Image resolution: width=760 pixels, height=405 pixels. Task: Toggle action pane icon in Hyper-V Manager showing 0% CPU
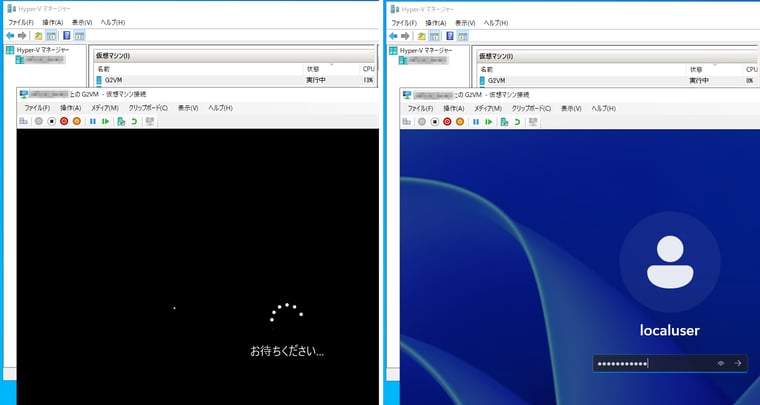pos(463,36)
